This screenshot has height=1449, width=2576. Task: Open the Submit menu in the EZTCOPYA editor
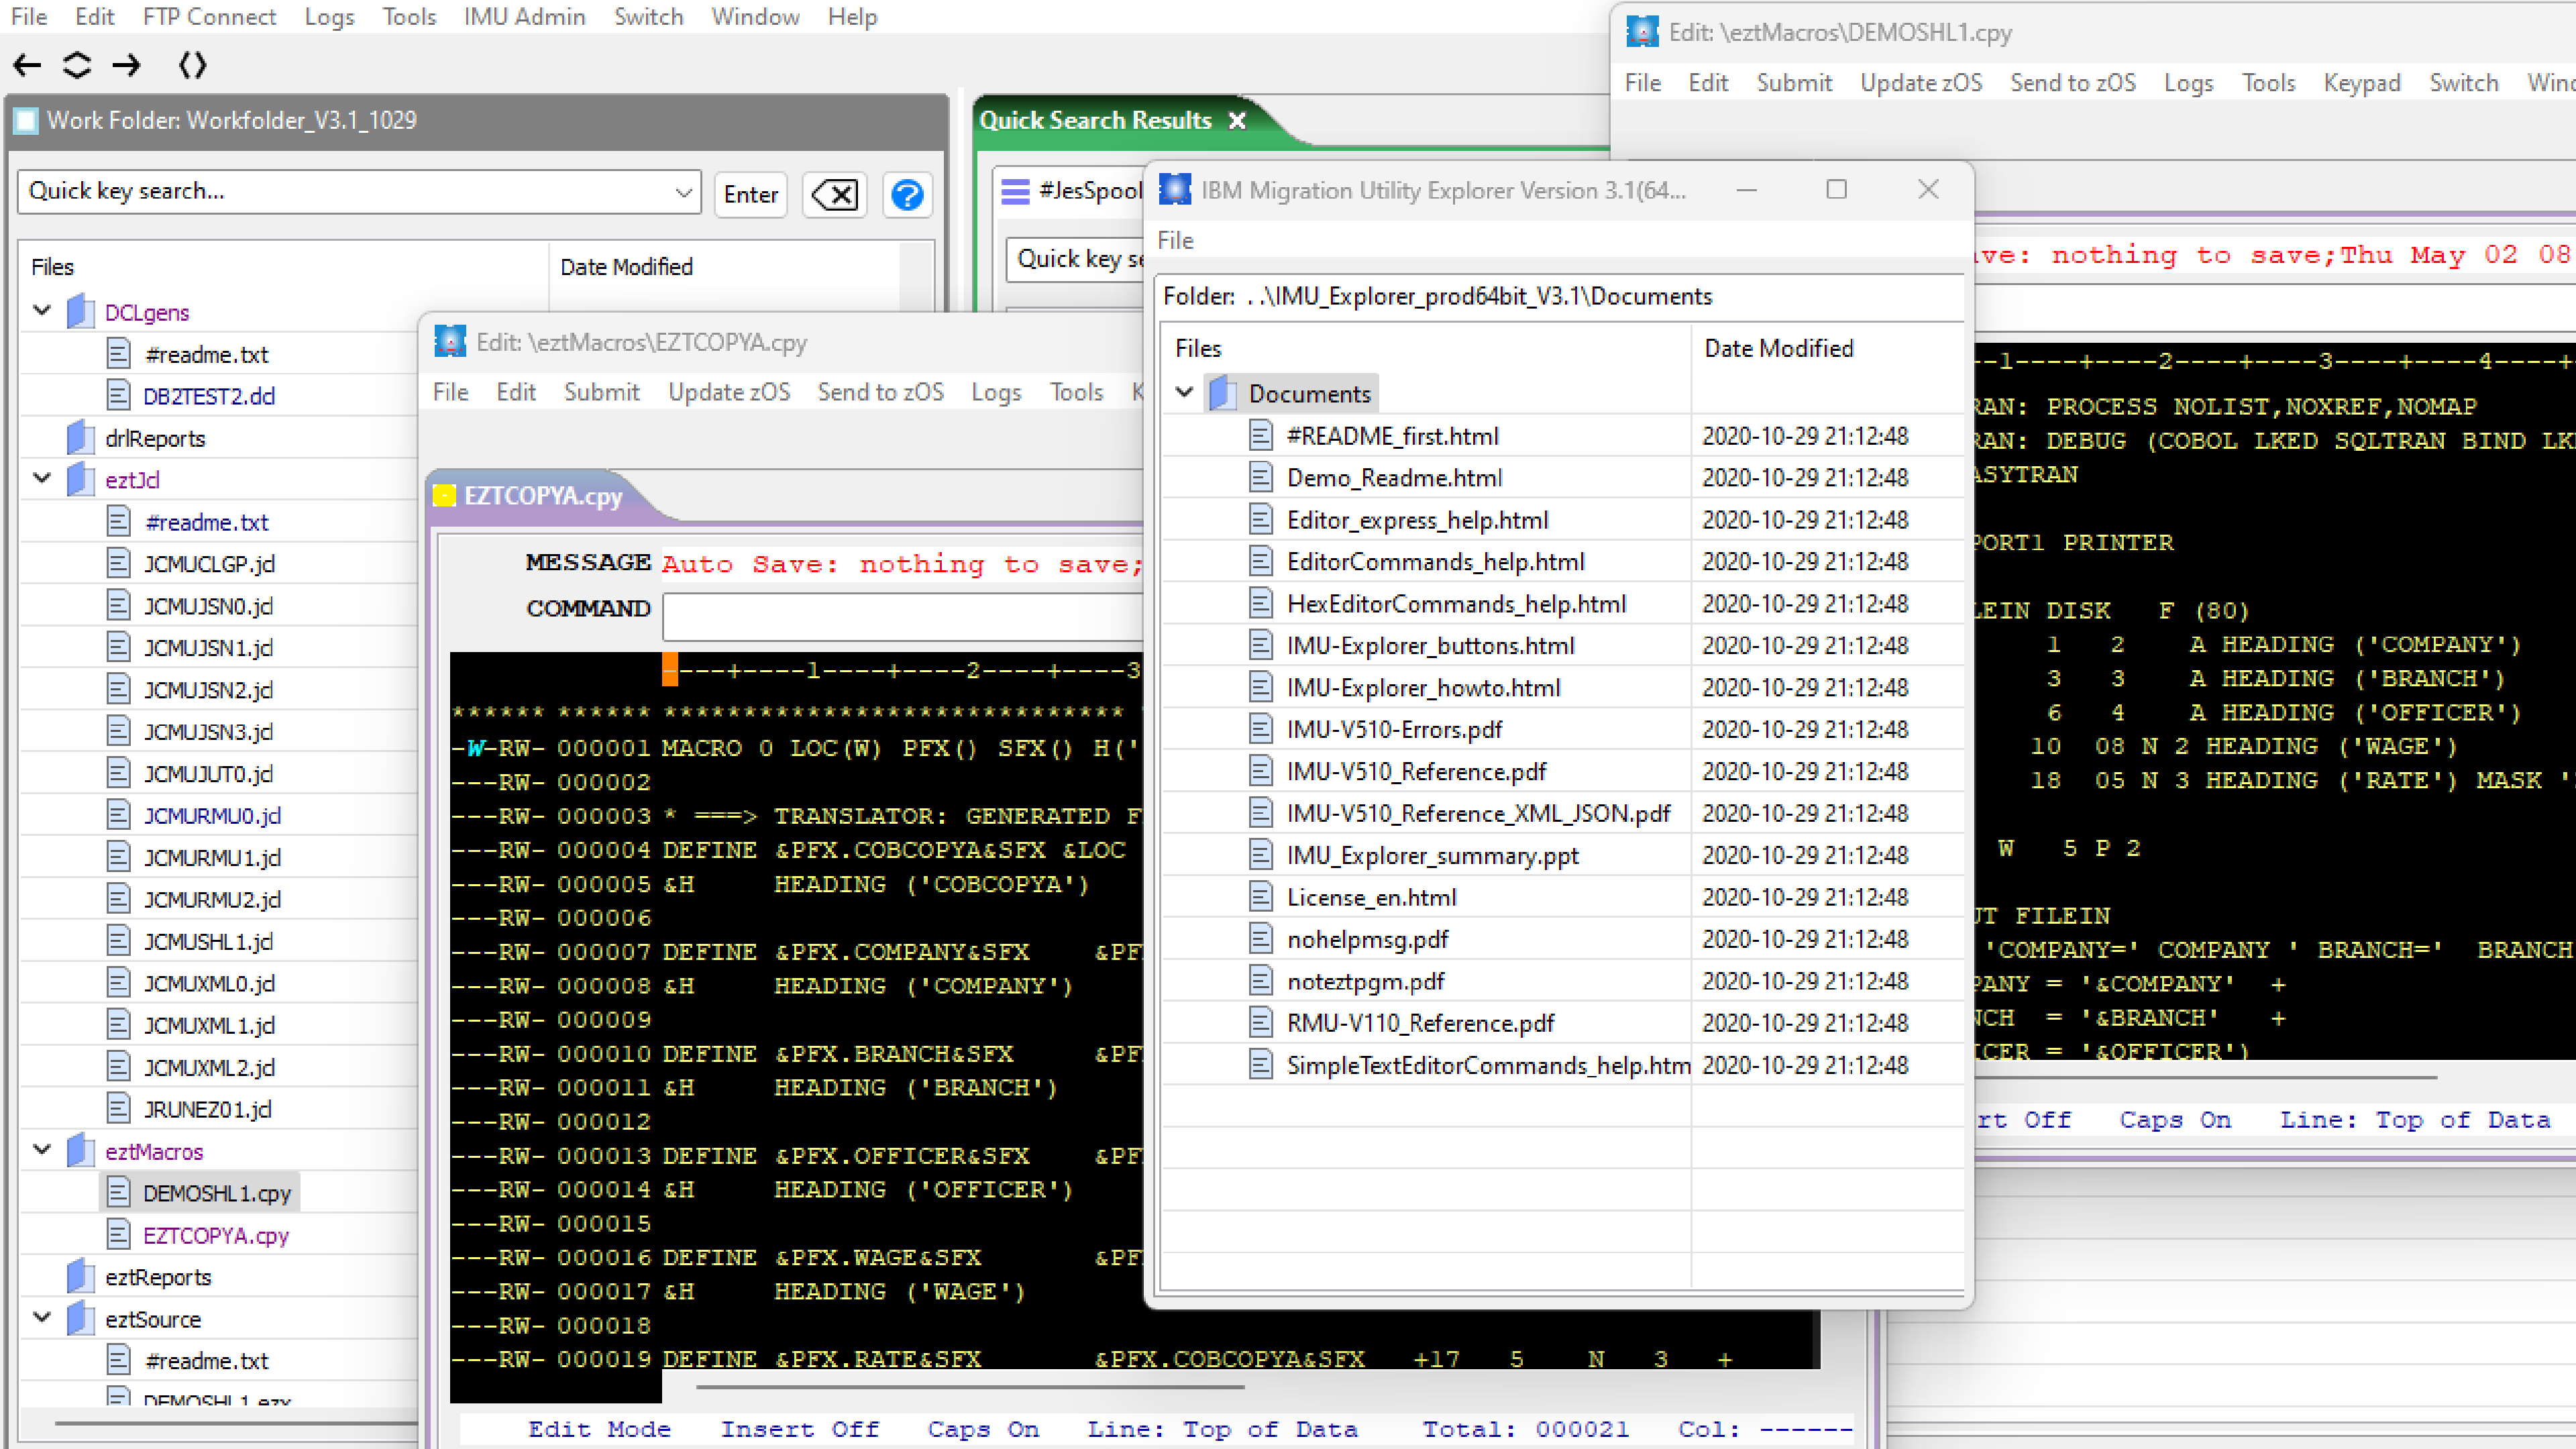coord(602,392)
